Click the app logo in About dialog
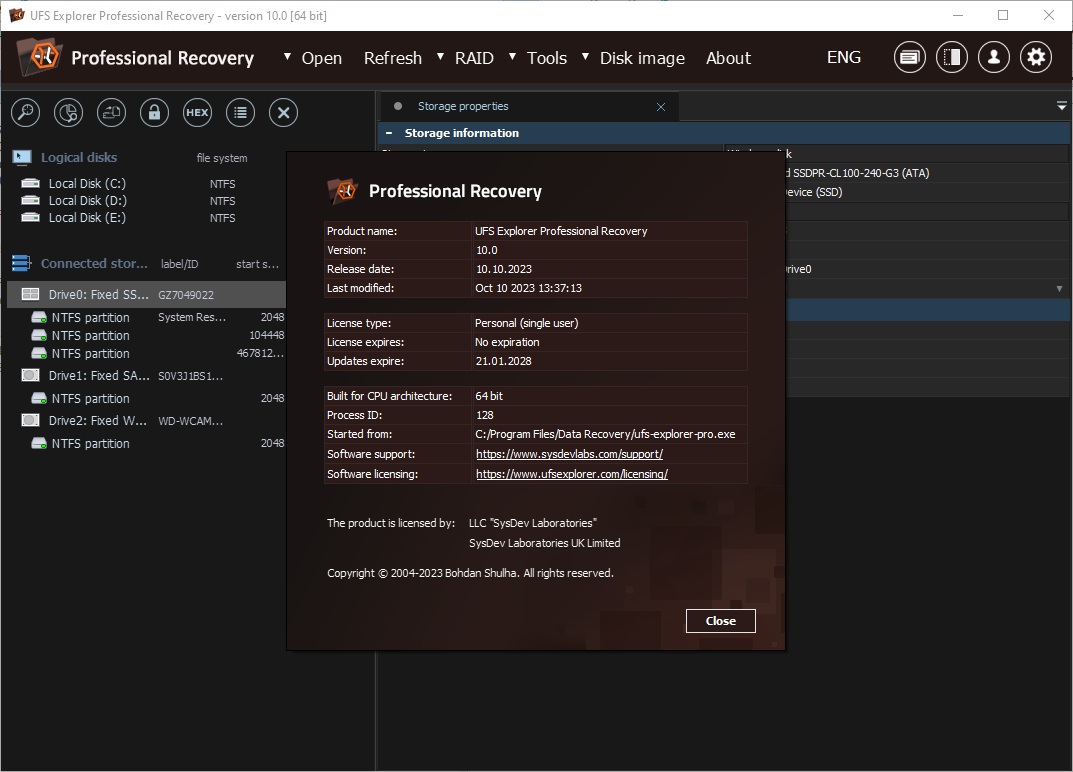 pos(343,190)
